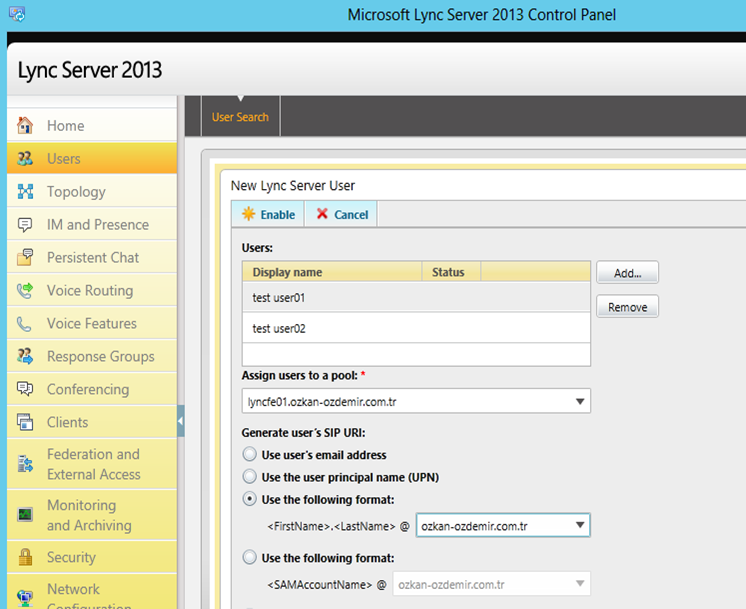Click the Network Configuration globe icon

(25, 598)
